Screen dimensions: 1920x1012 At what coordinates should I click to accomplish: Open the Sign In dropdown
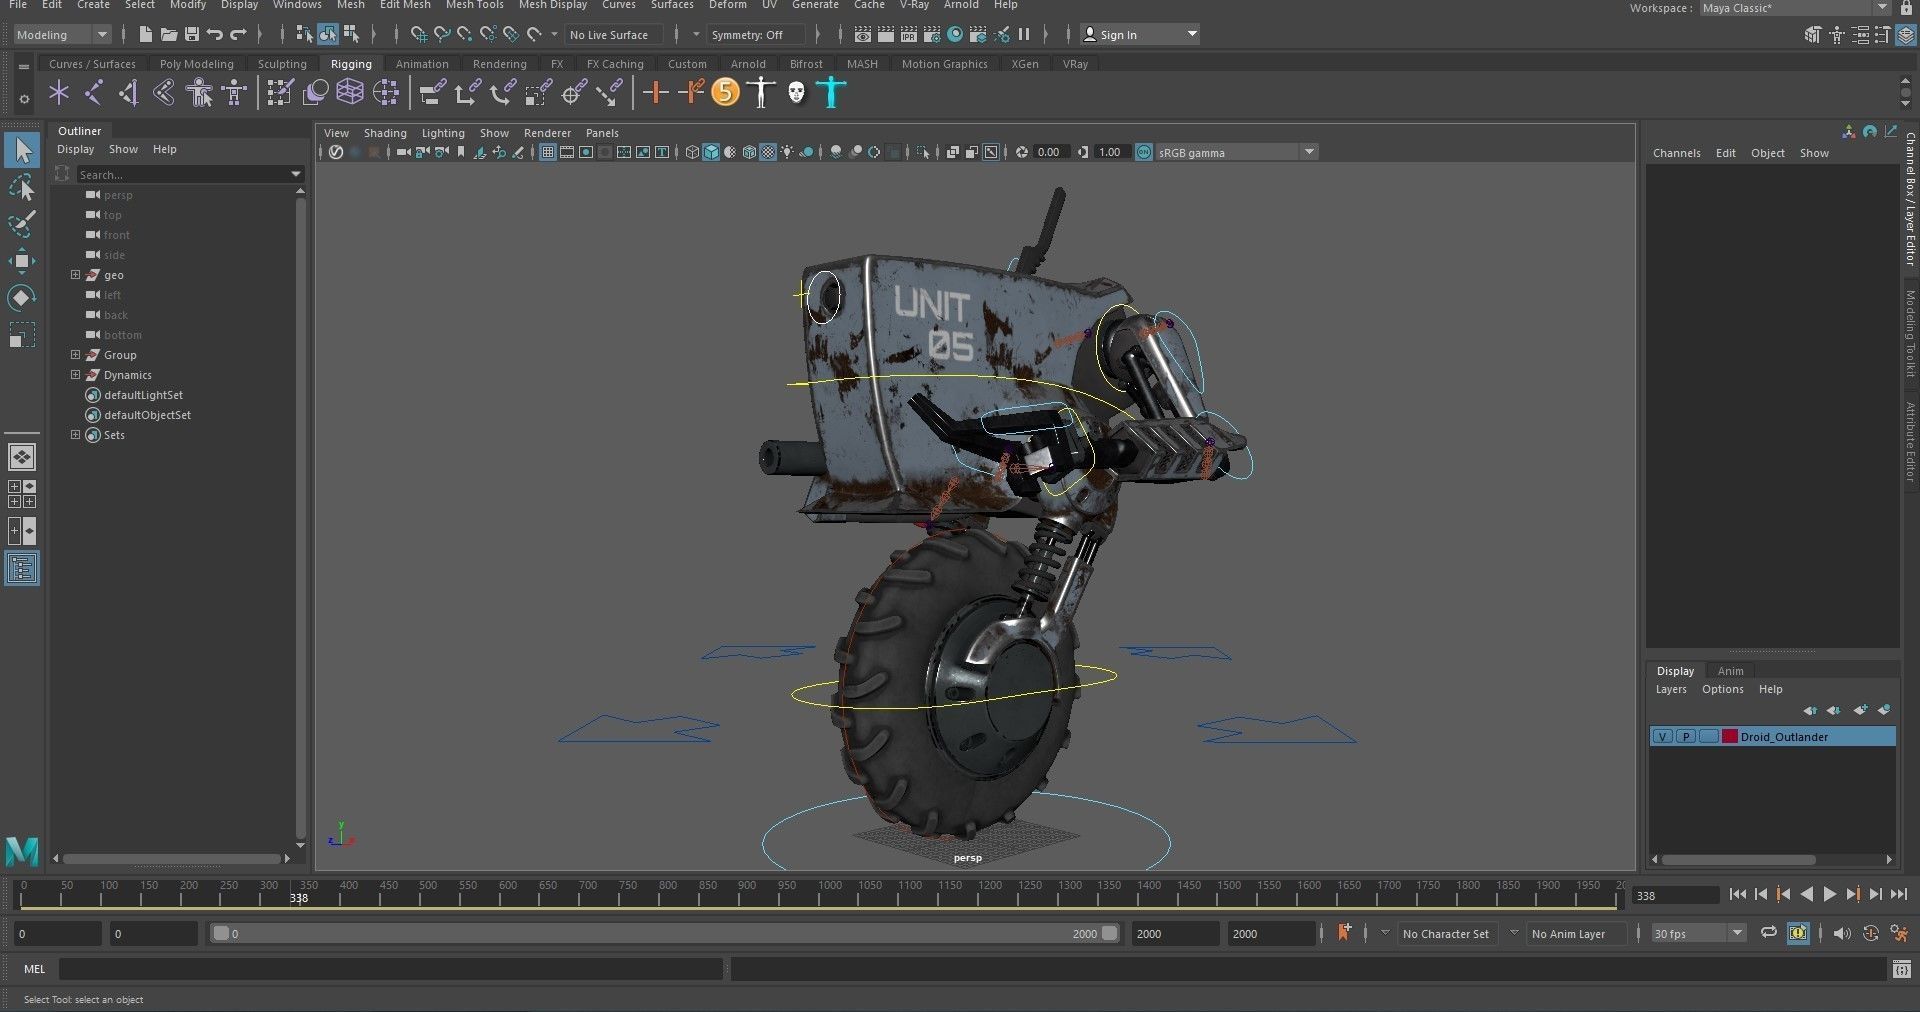(1140, 34)
